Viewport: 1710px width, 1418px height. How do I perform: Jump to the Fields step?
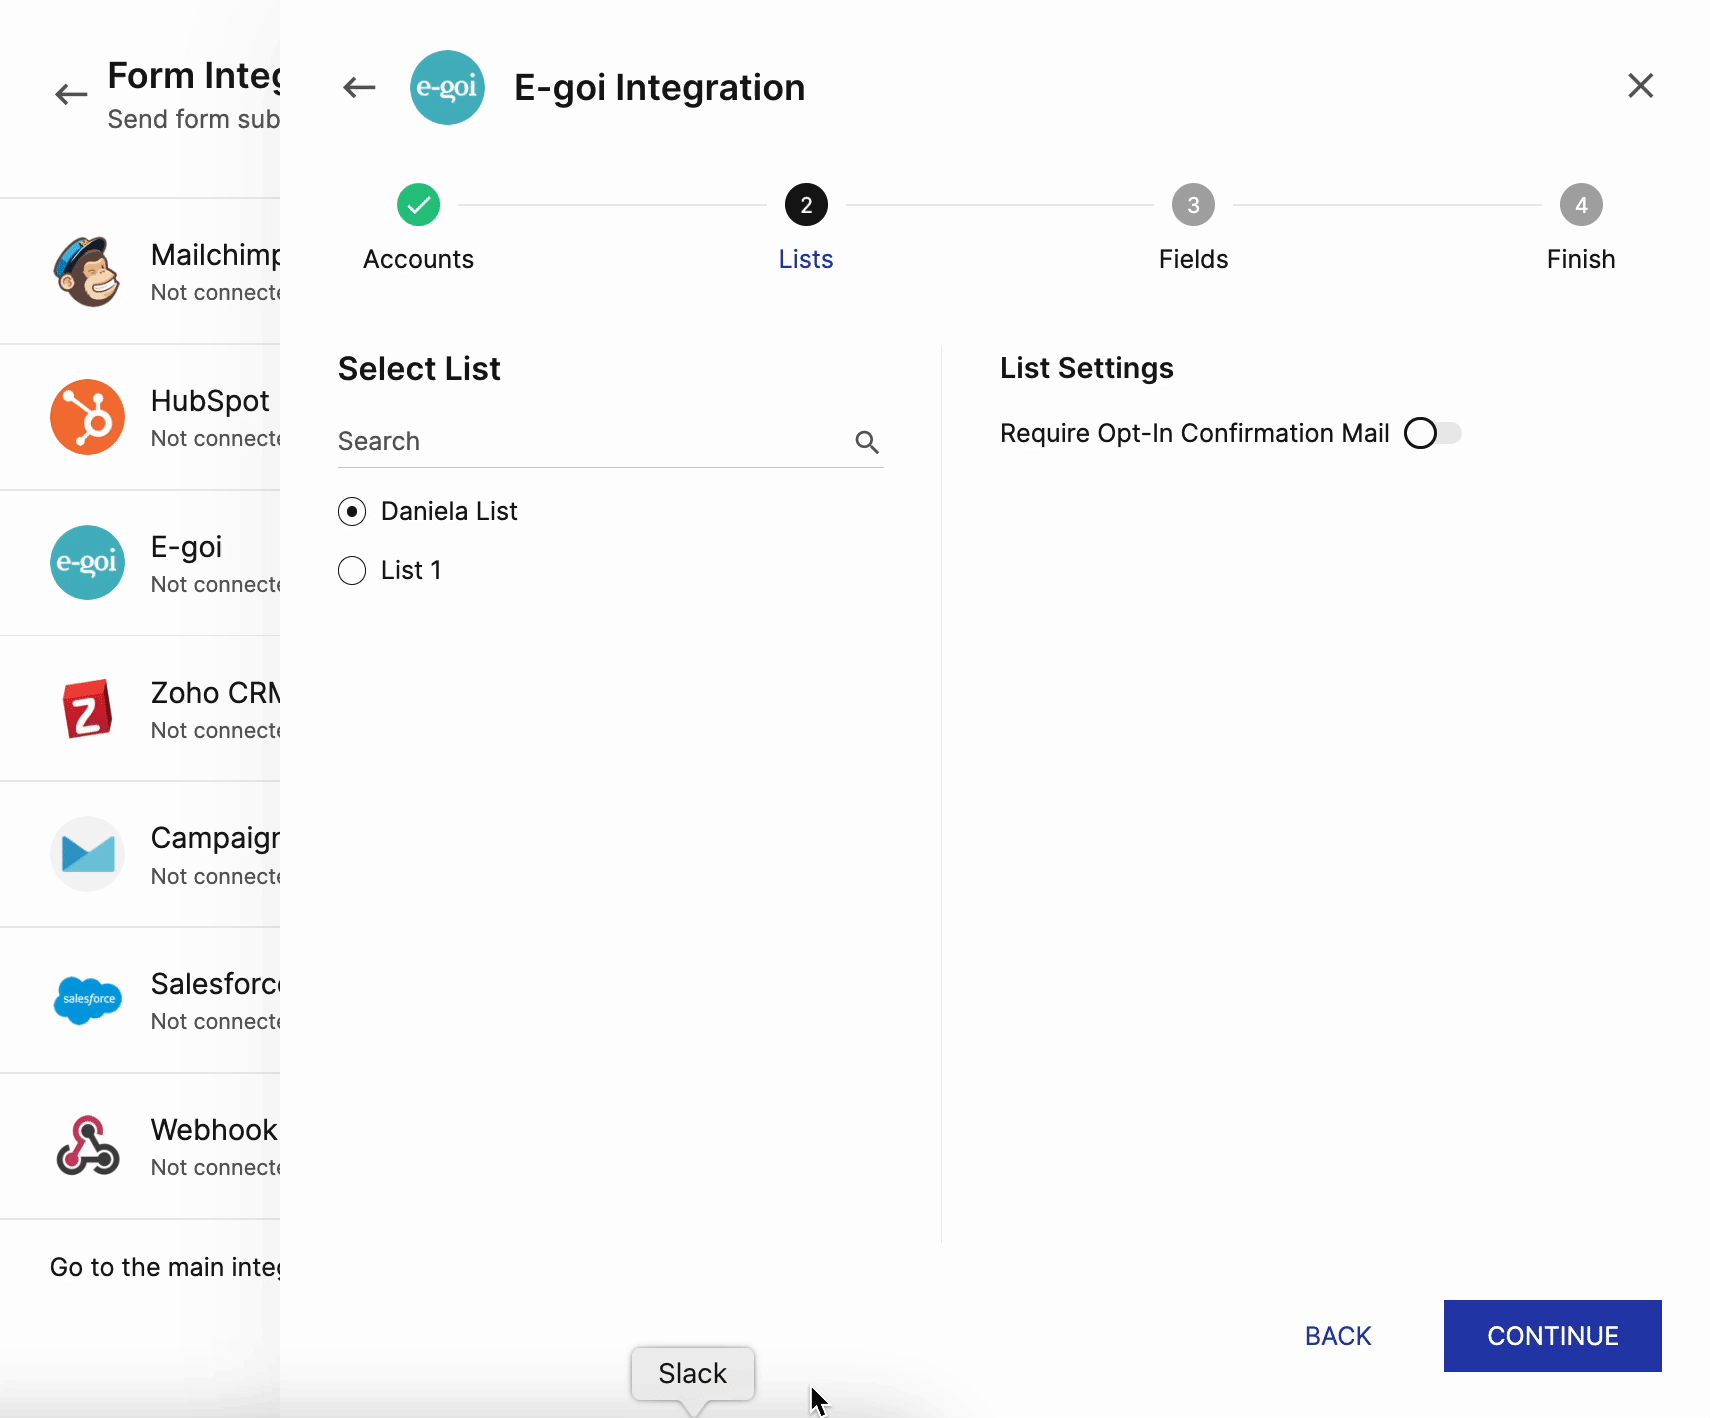(1193, 206)
